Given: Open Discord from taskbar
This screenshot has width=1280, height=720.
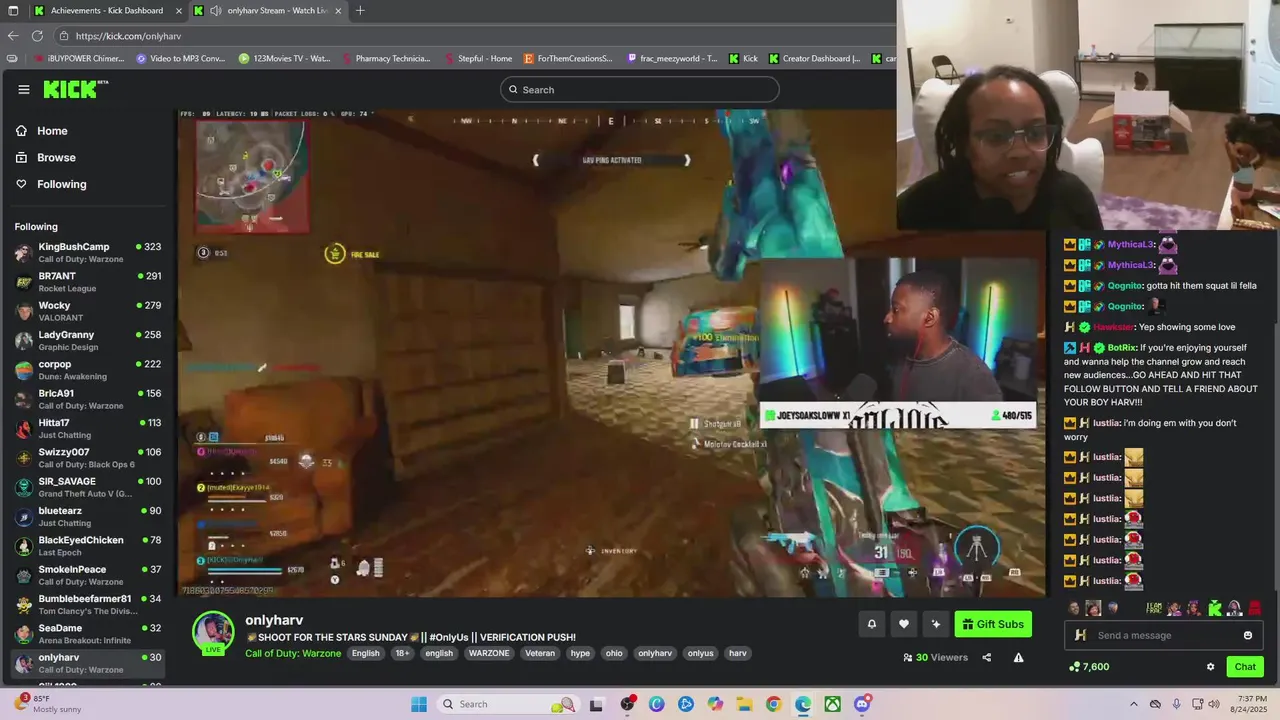Looking at the screenshot, I should coord(862,704).
